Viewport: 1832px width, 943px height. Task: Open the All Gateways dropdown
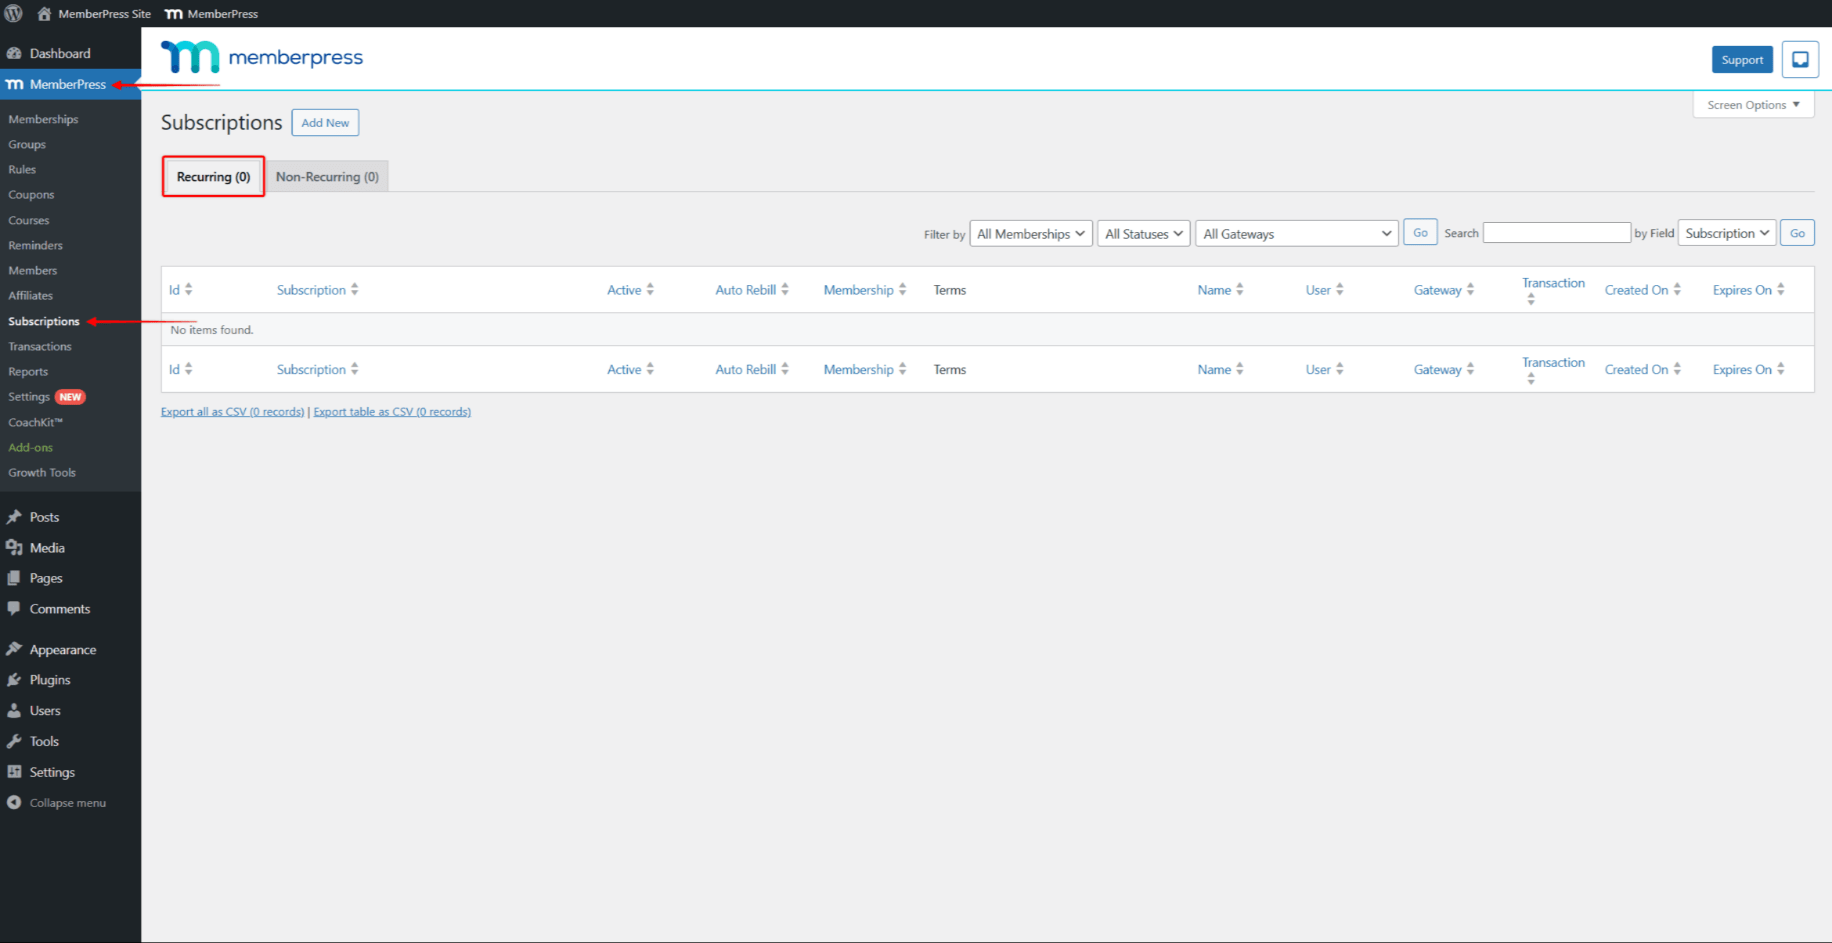(1296, 233)
